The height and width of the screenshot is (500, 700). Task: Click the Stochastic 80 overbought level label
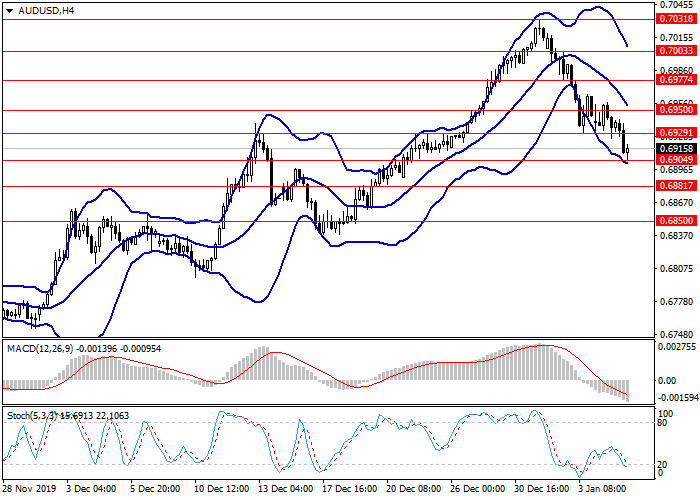click(664, 423)
